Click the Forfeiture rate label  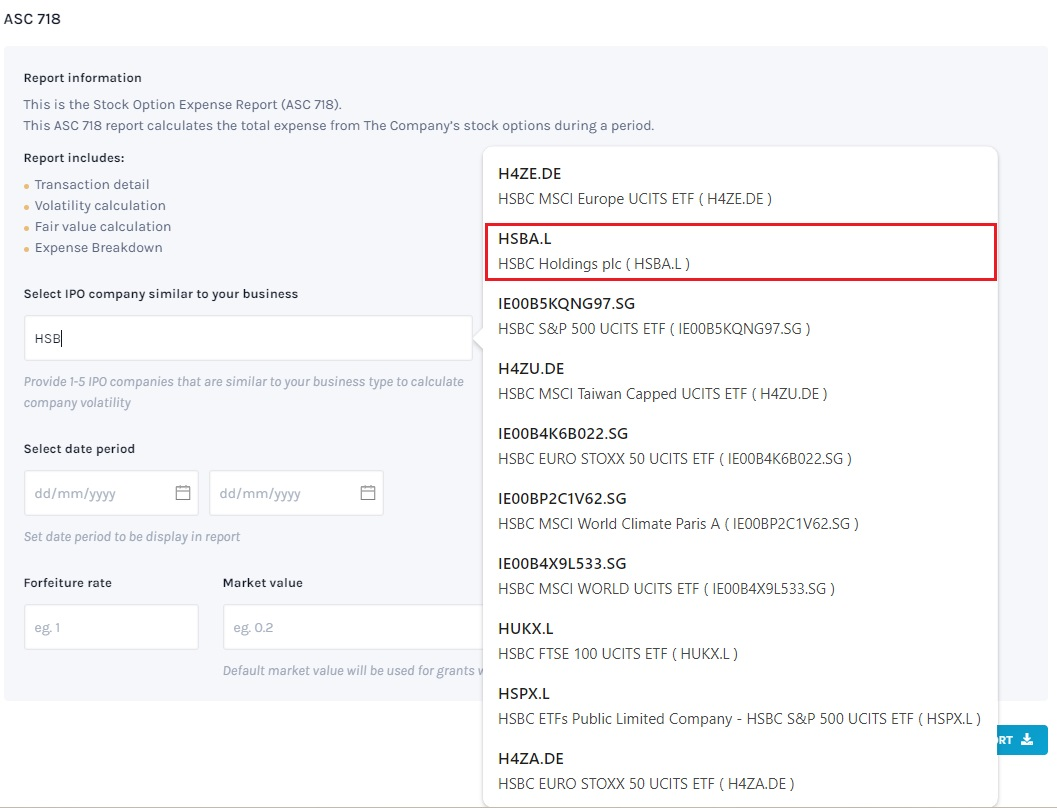(67, 583)
